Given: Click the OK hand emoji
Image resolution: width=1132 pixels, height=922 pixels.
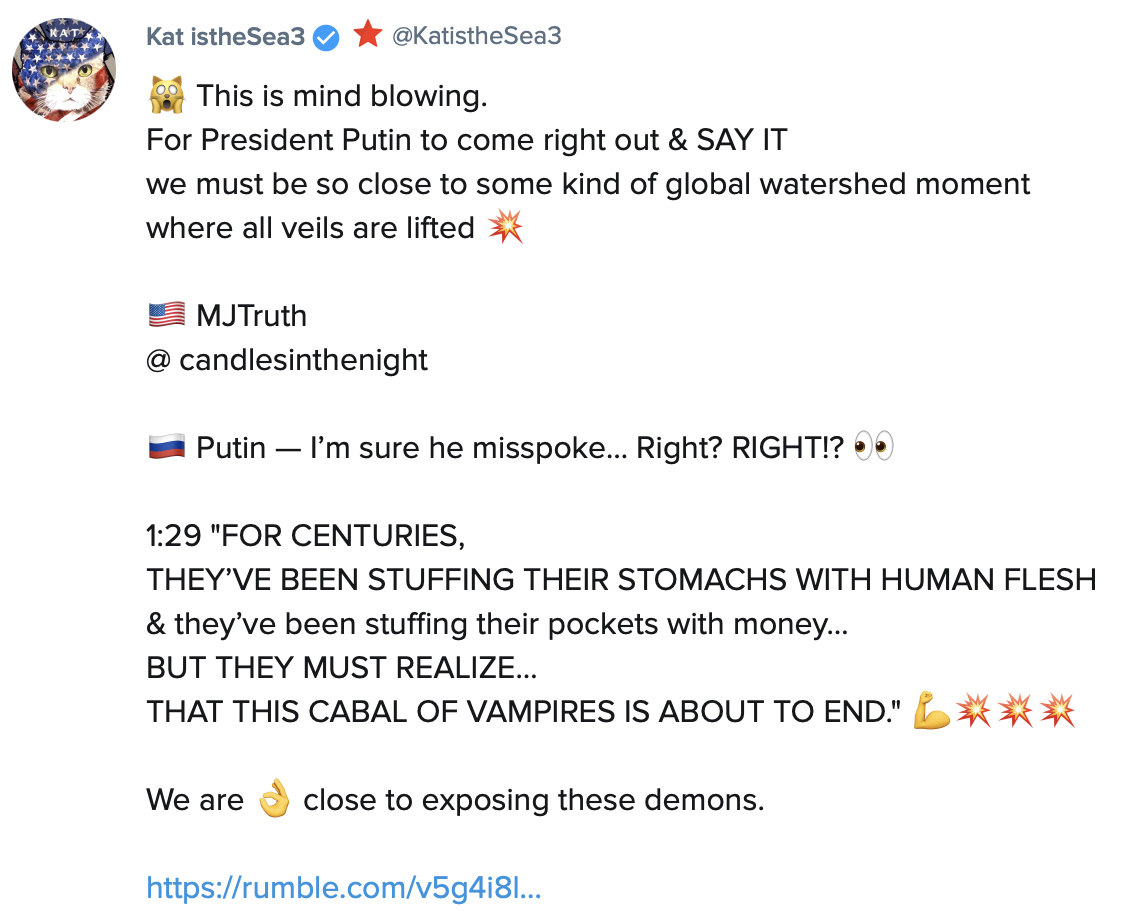Looking at the screenshot, I should (273, 800).
